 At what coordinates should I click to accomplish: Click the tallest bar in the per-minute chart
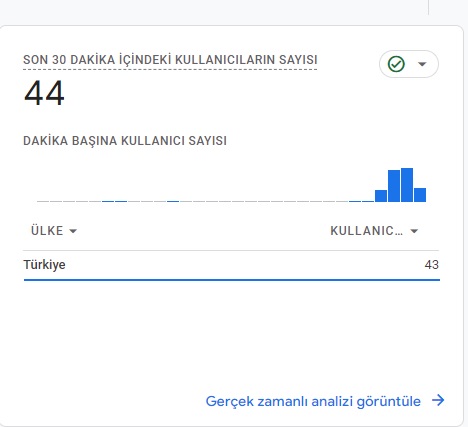pos(407,185)
